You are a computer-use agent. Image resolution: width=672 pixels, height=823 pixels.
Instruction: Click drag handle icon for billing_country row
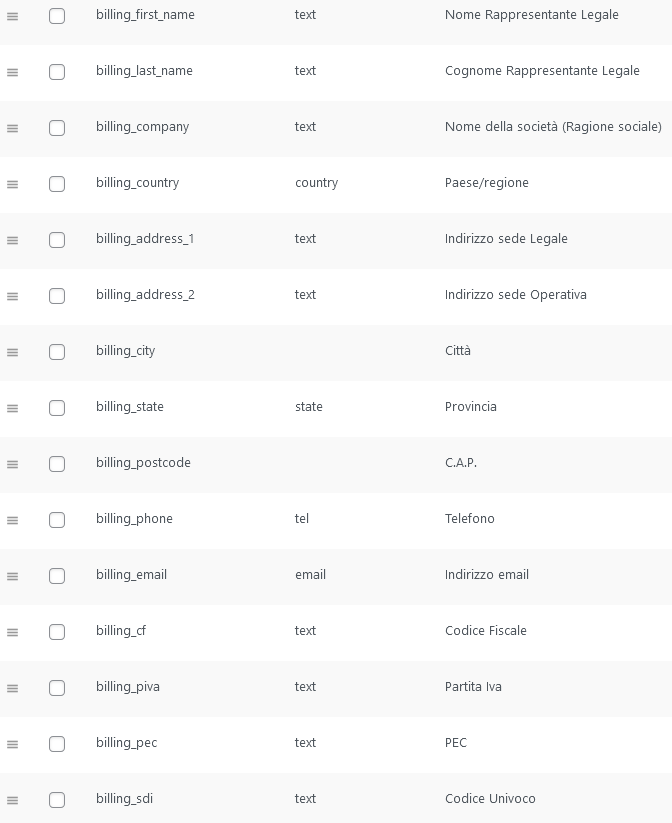[12, 184]
